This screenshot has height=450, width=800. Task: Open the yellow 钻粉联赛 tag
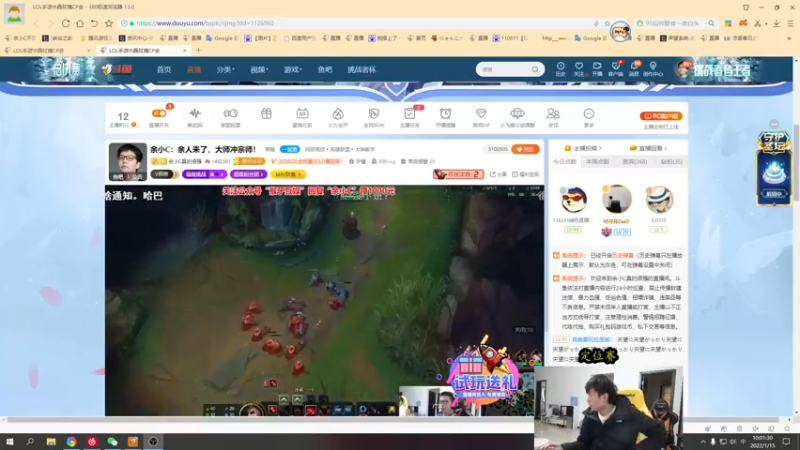tap(288, 174)
